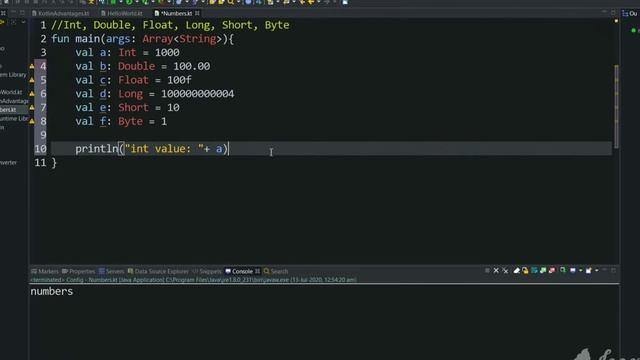This screenshot has height=360, width=640.
Task: Expand the Open Console dropdown arrow
Action: point(597,270)
